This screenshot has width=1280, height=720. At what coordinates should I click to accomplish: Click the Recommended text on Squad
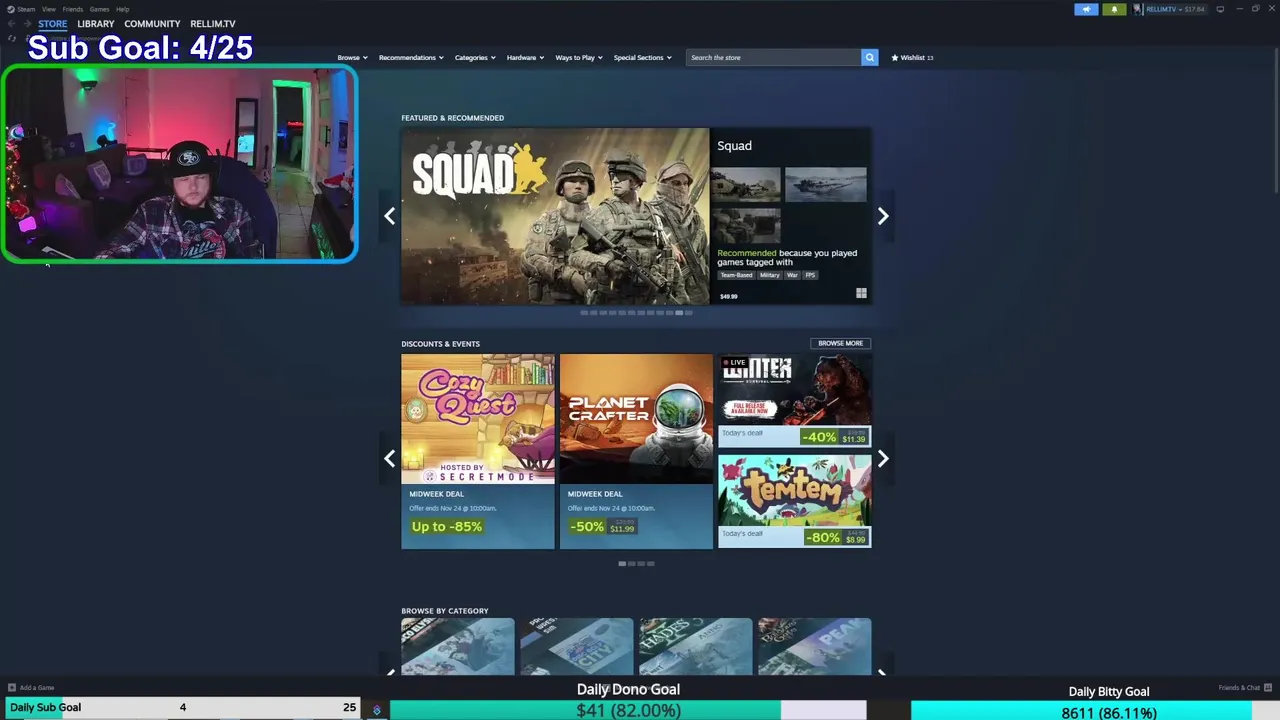click(x=746, y=253)
